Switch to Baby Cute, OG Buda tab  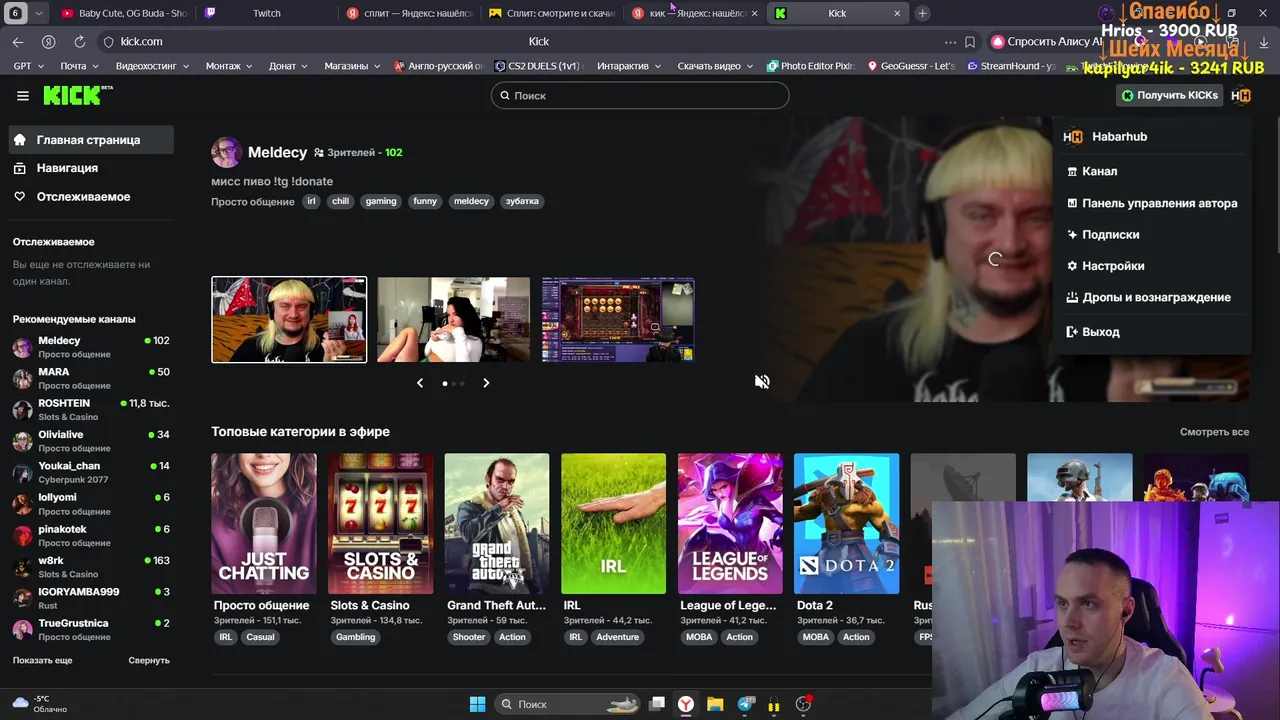(123, 13)
